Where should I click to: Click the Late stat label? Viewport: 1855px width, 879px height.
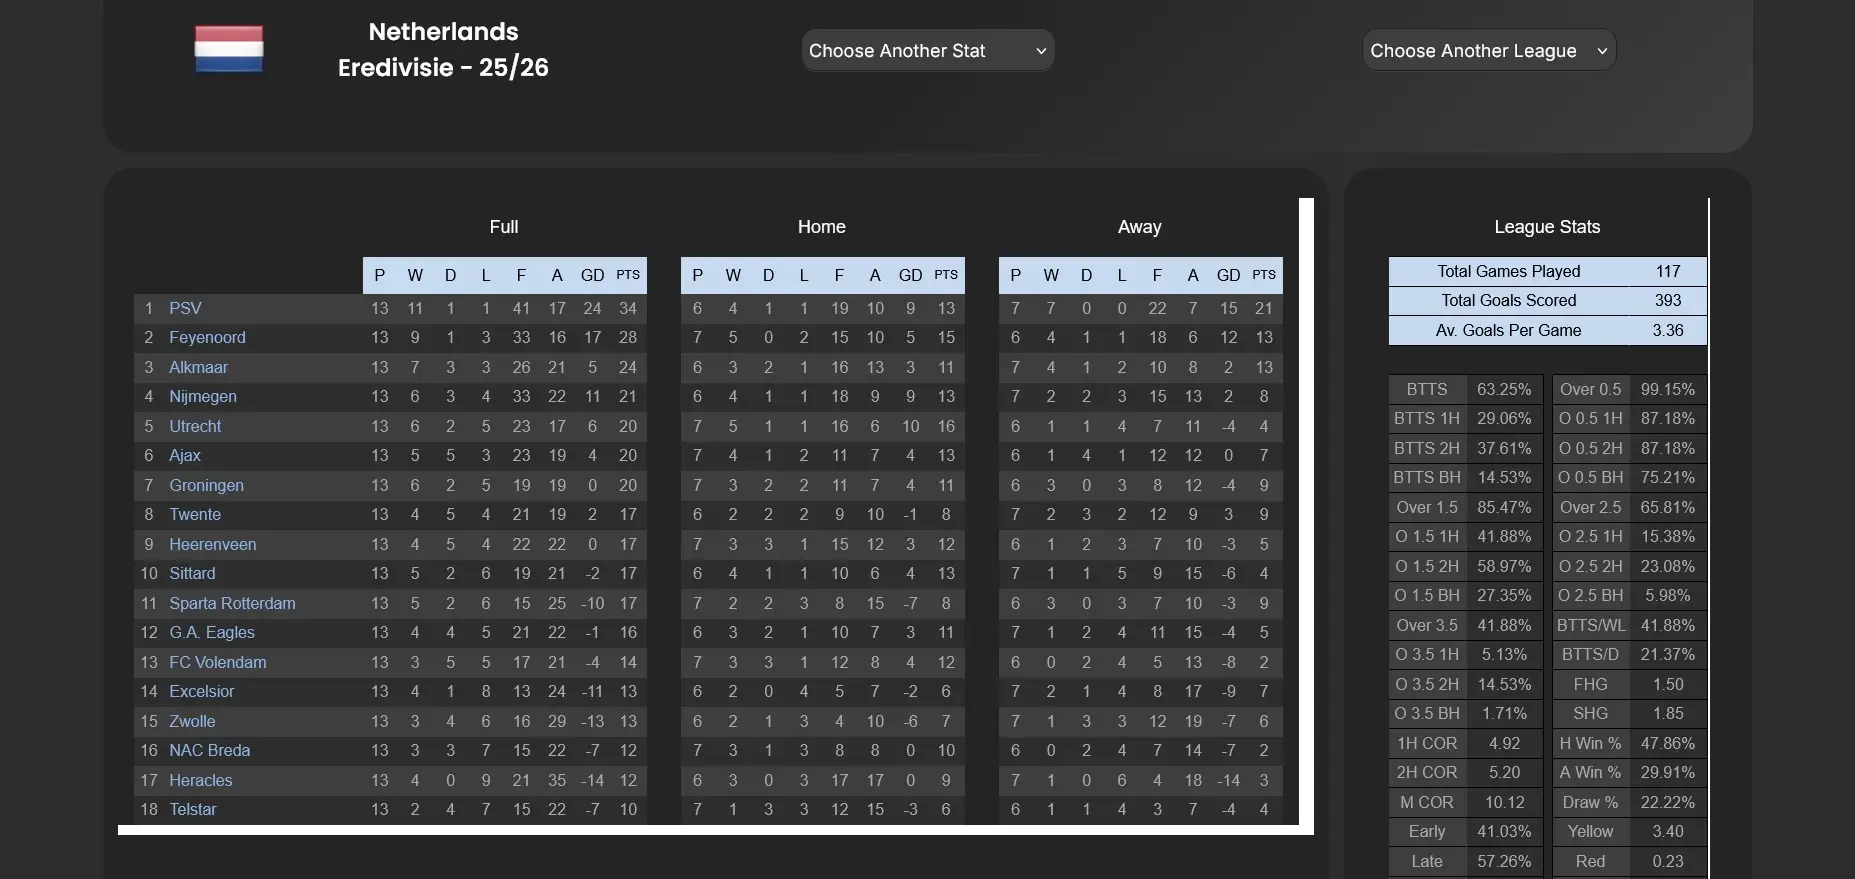[x=1427, y=861]
